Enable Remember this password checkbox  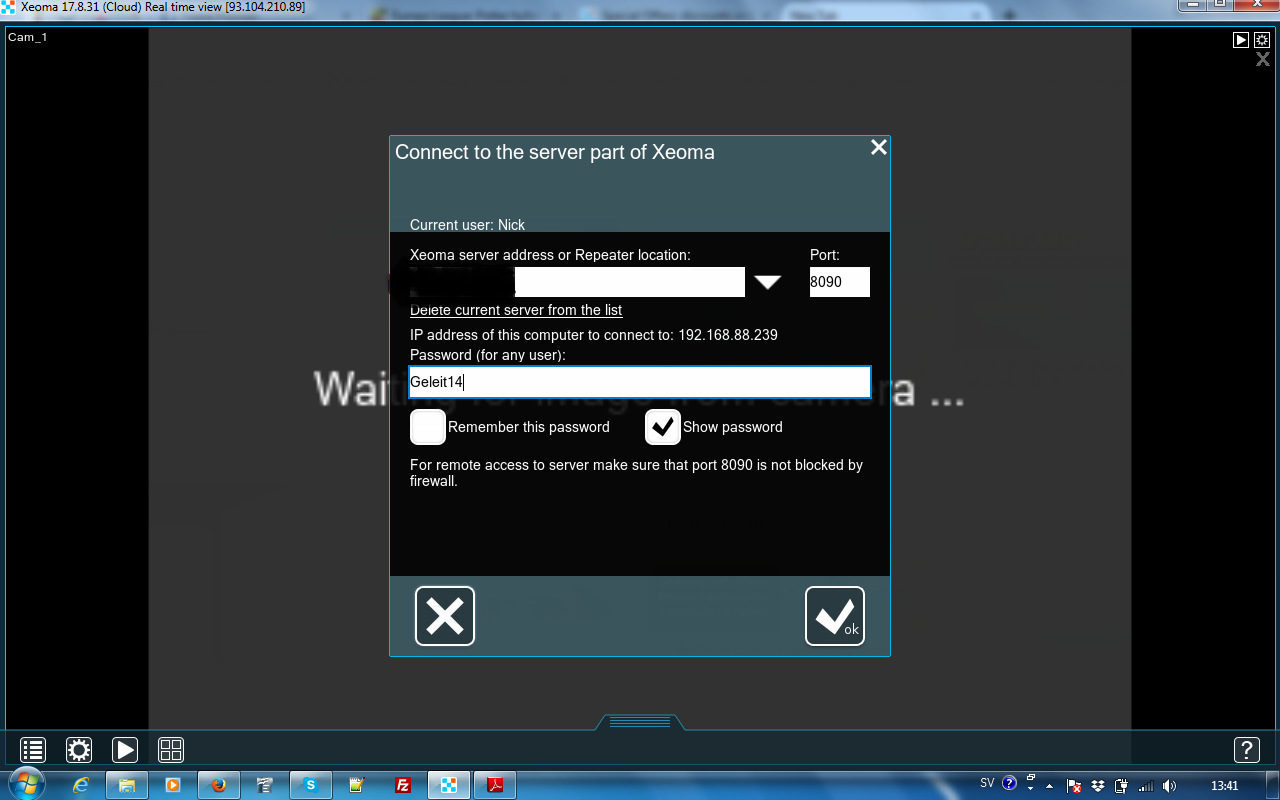428,427
